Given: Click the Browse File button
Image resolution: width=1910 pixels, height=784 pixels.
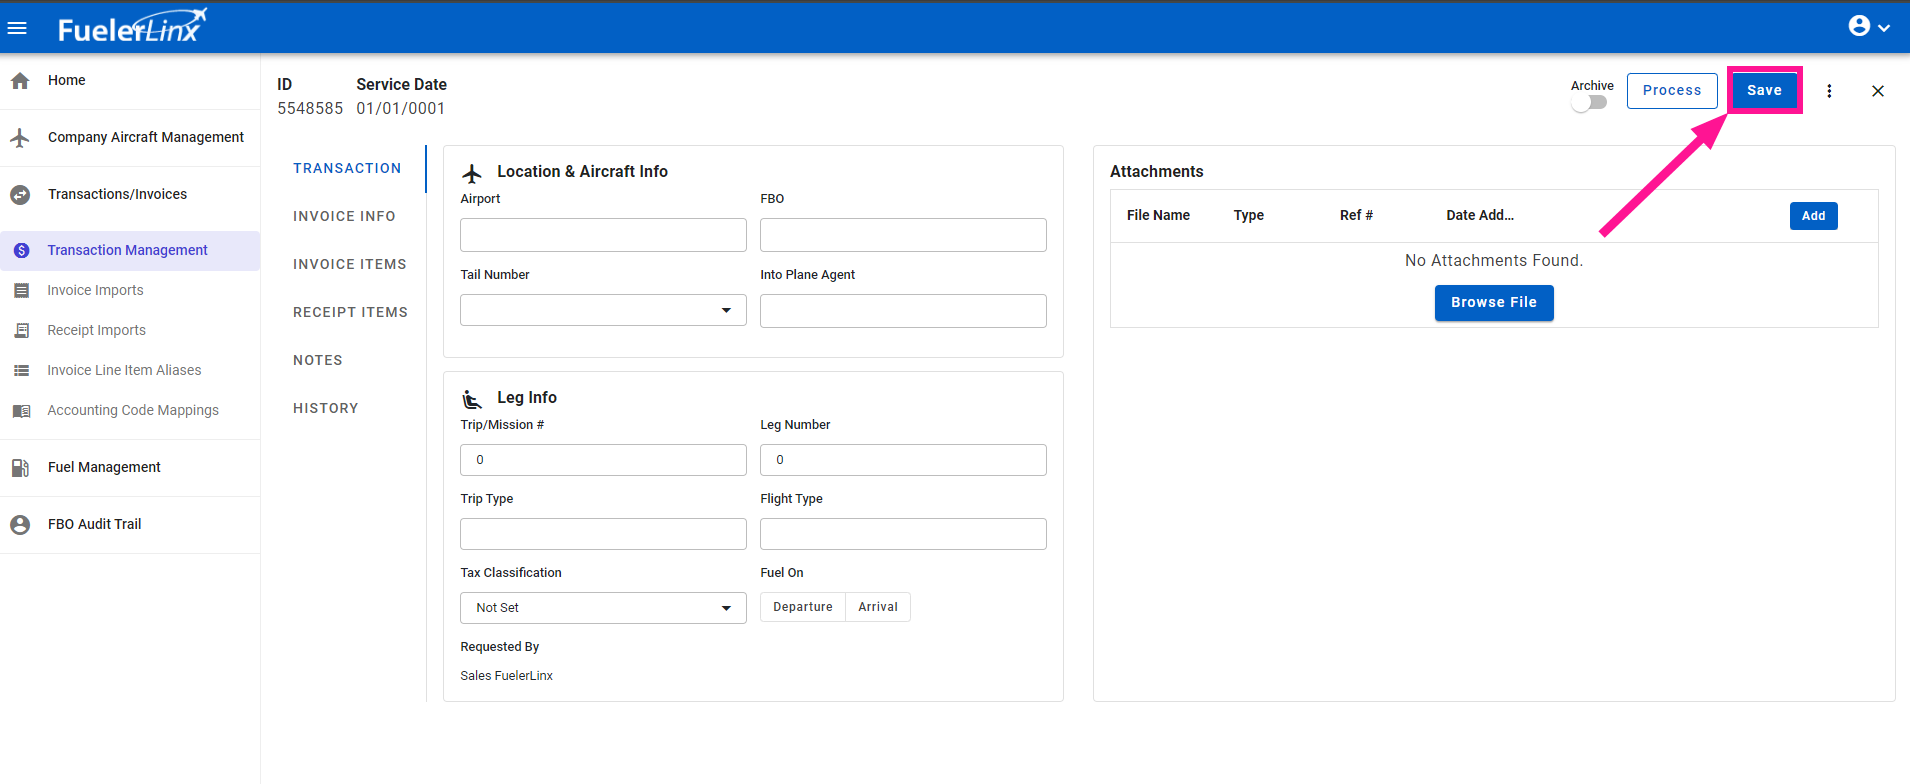Looking at the screenshot, I should click(x=1494, y=303).
